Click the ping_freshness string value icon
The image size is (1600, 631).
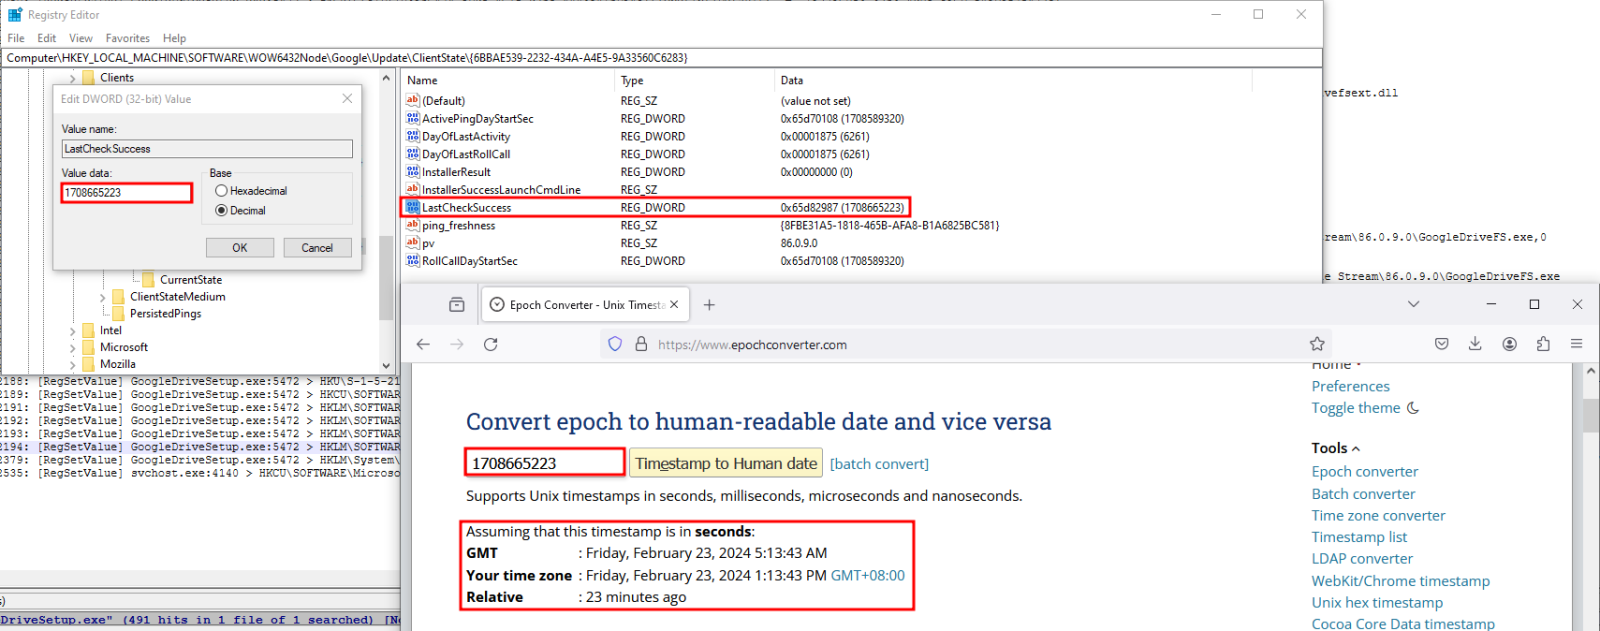pos(412,225)
